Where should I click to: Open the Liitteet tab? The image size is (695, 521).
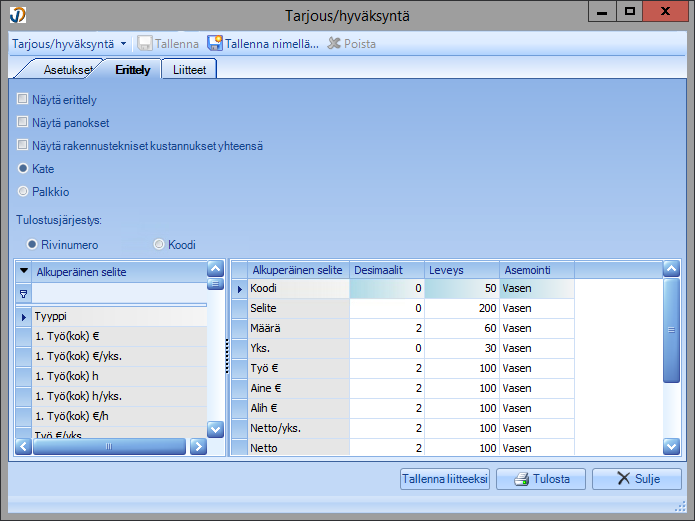(x=189, y=69)
